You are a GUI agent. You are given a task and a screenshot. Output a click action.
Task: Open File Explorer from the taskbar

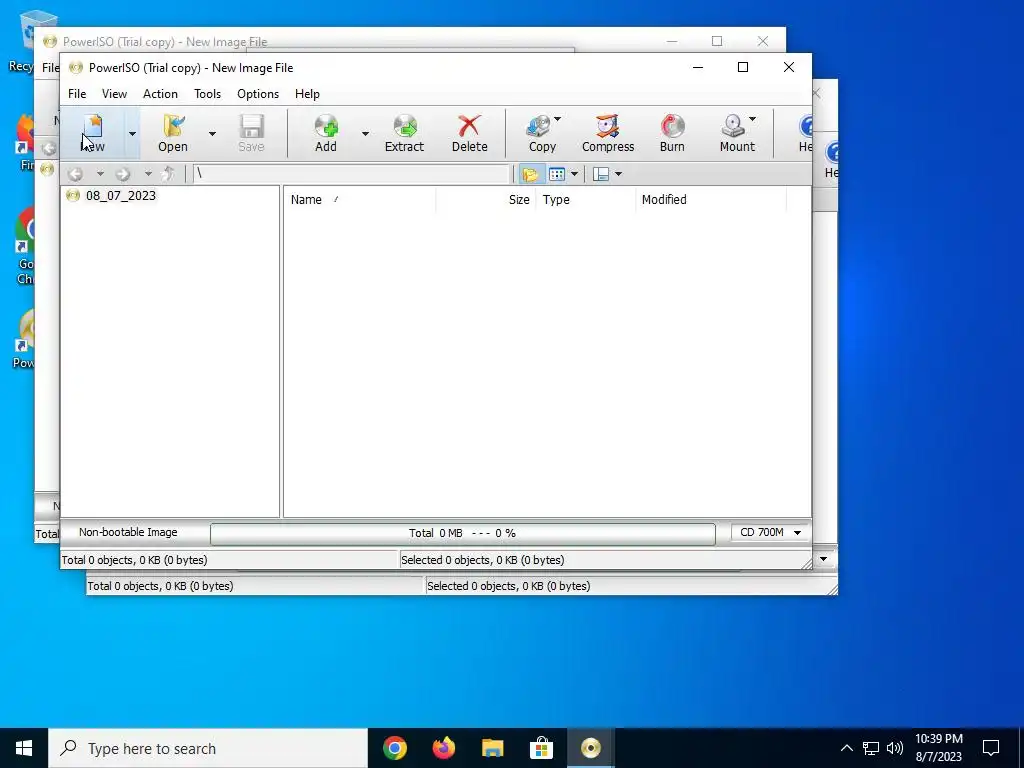point(492,748)
